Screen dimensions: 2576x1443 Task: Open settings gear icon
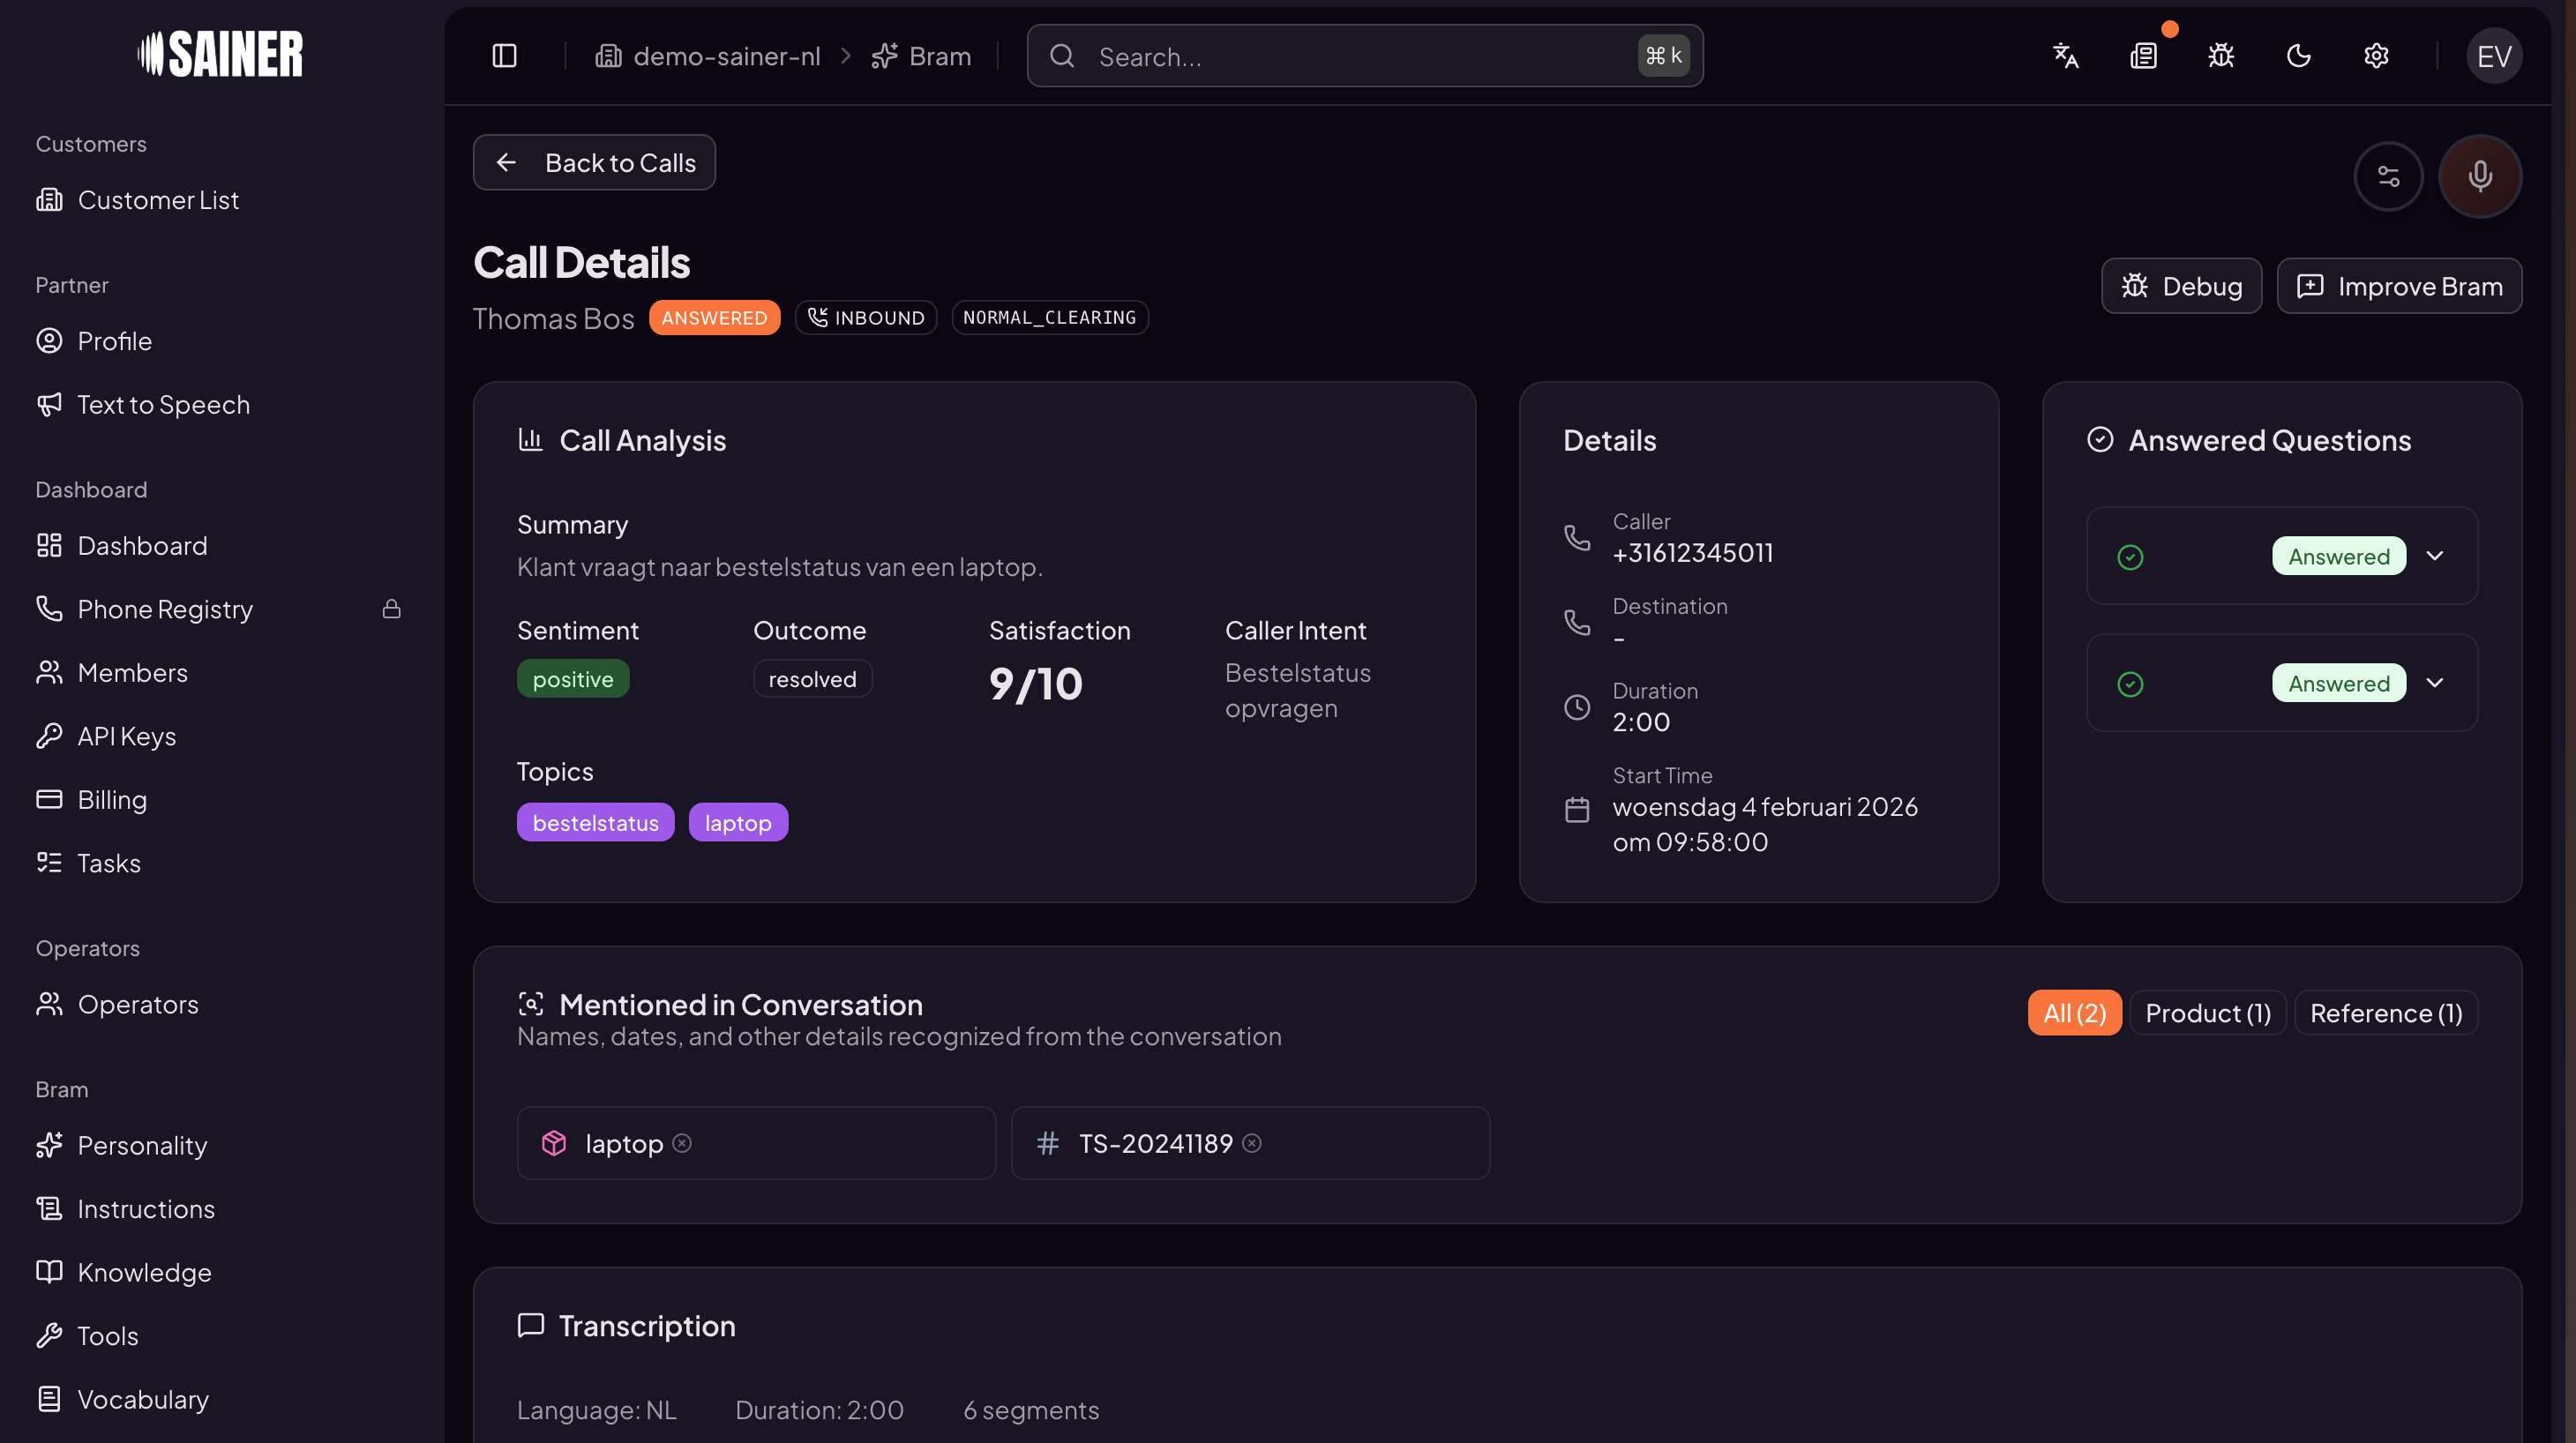(x=2376, y=56)
